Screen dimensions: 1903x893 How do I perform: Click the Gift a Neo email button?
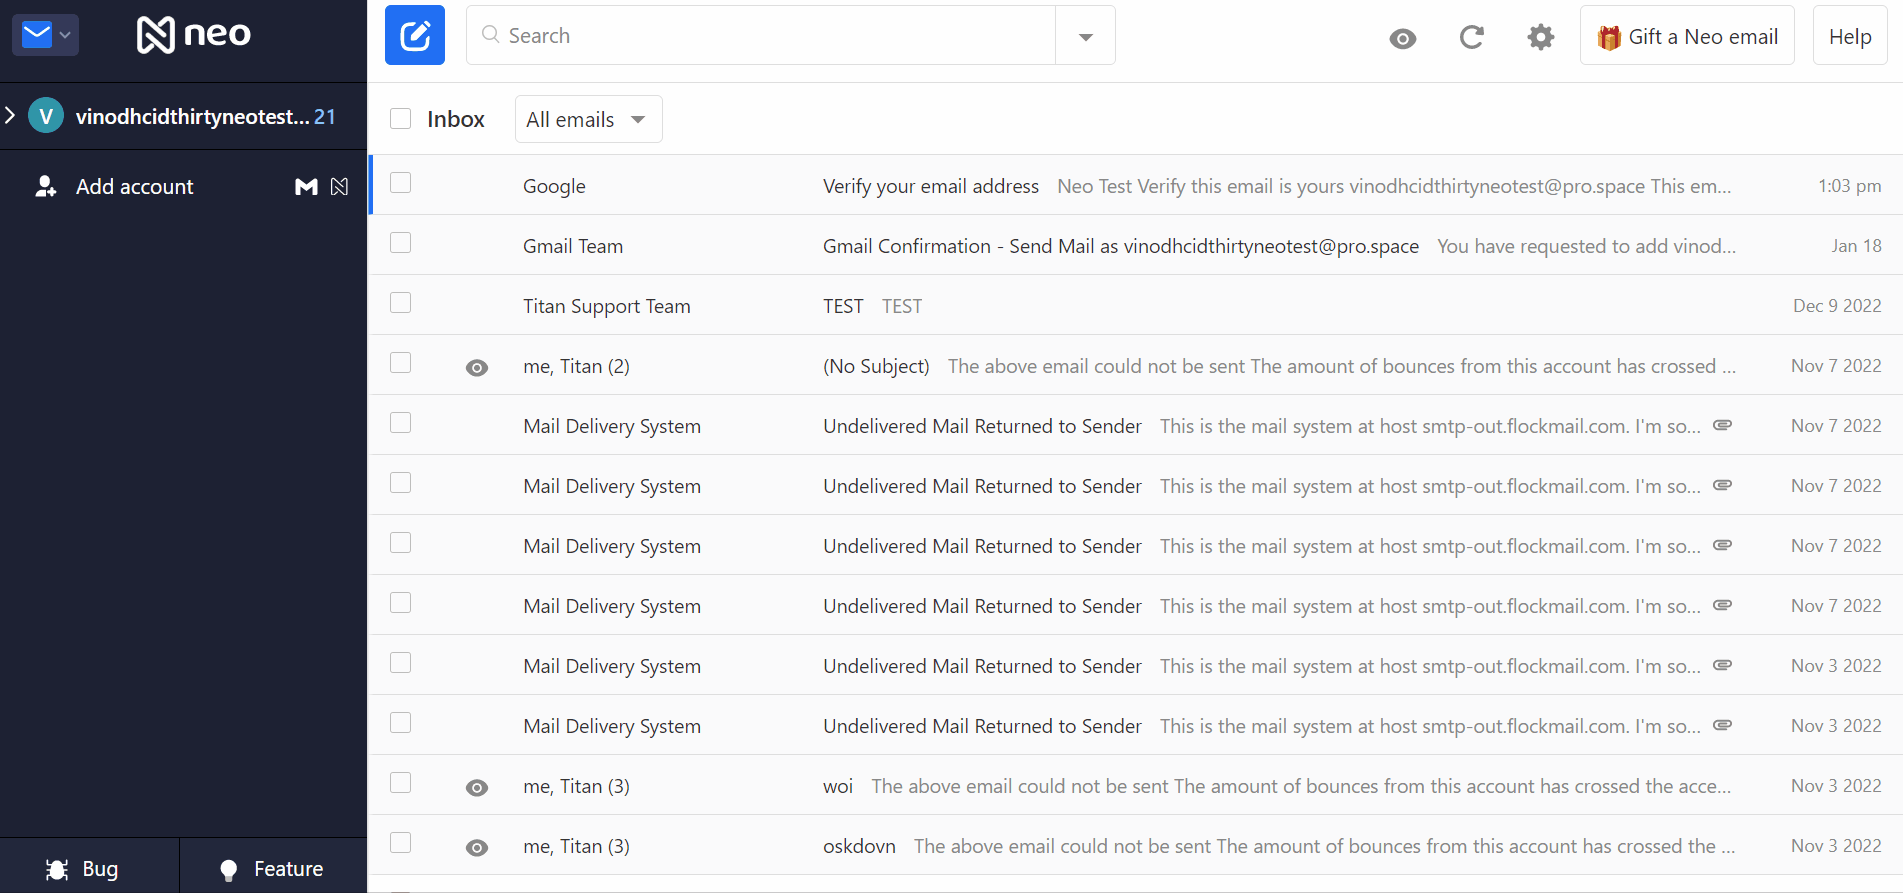(x=1687, y=37)
